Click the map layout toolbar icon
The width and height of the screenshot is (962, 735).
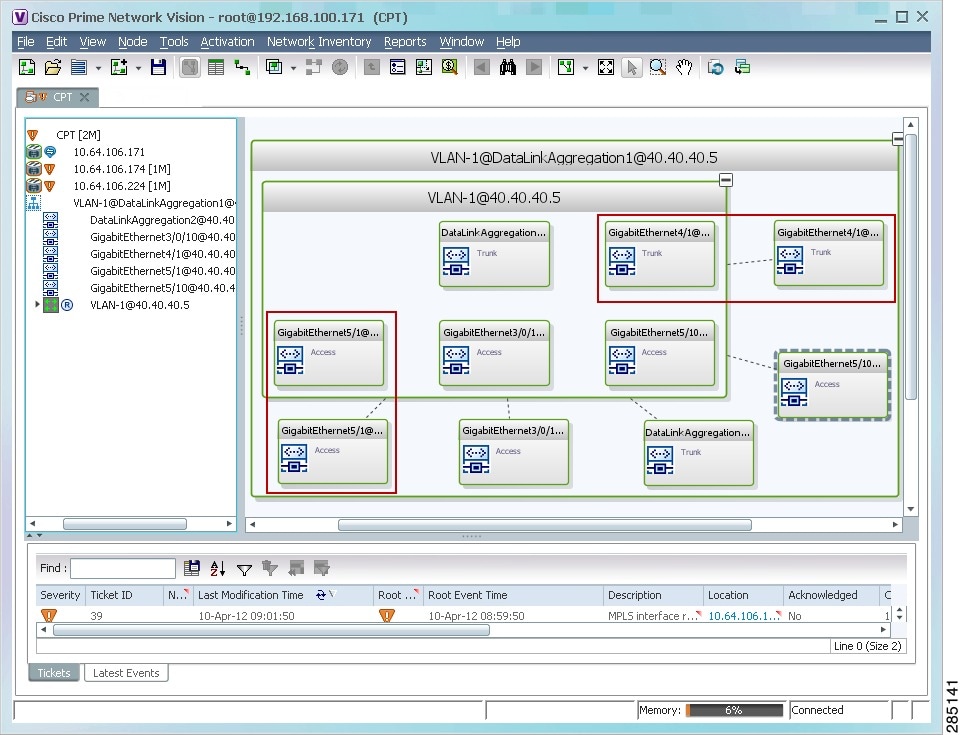coord(566,67)
